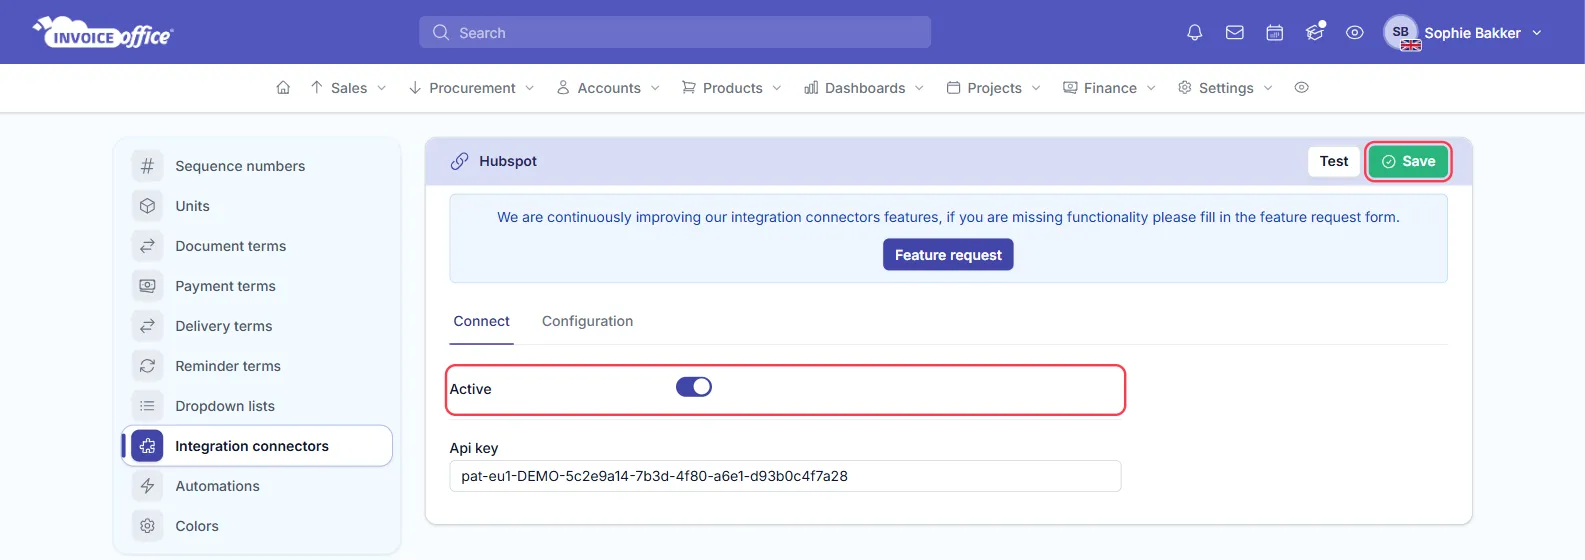Open Sequence numbers settings
Image resolution: width=1585 pixels, height=560 pixels.
point(240,166)
